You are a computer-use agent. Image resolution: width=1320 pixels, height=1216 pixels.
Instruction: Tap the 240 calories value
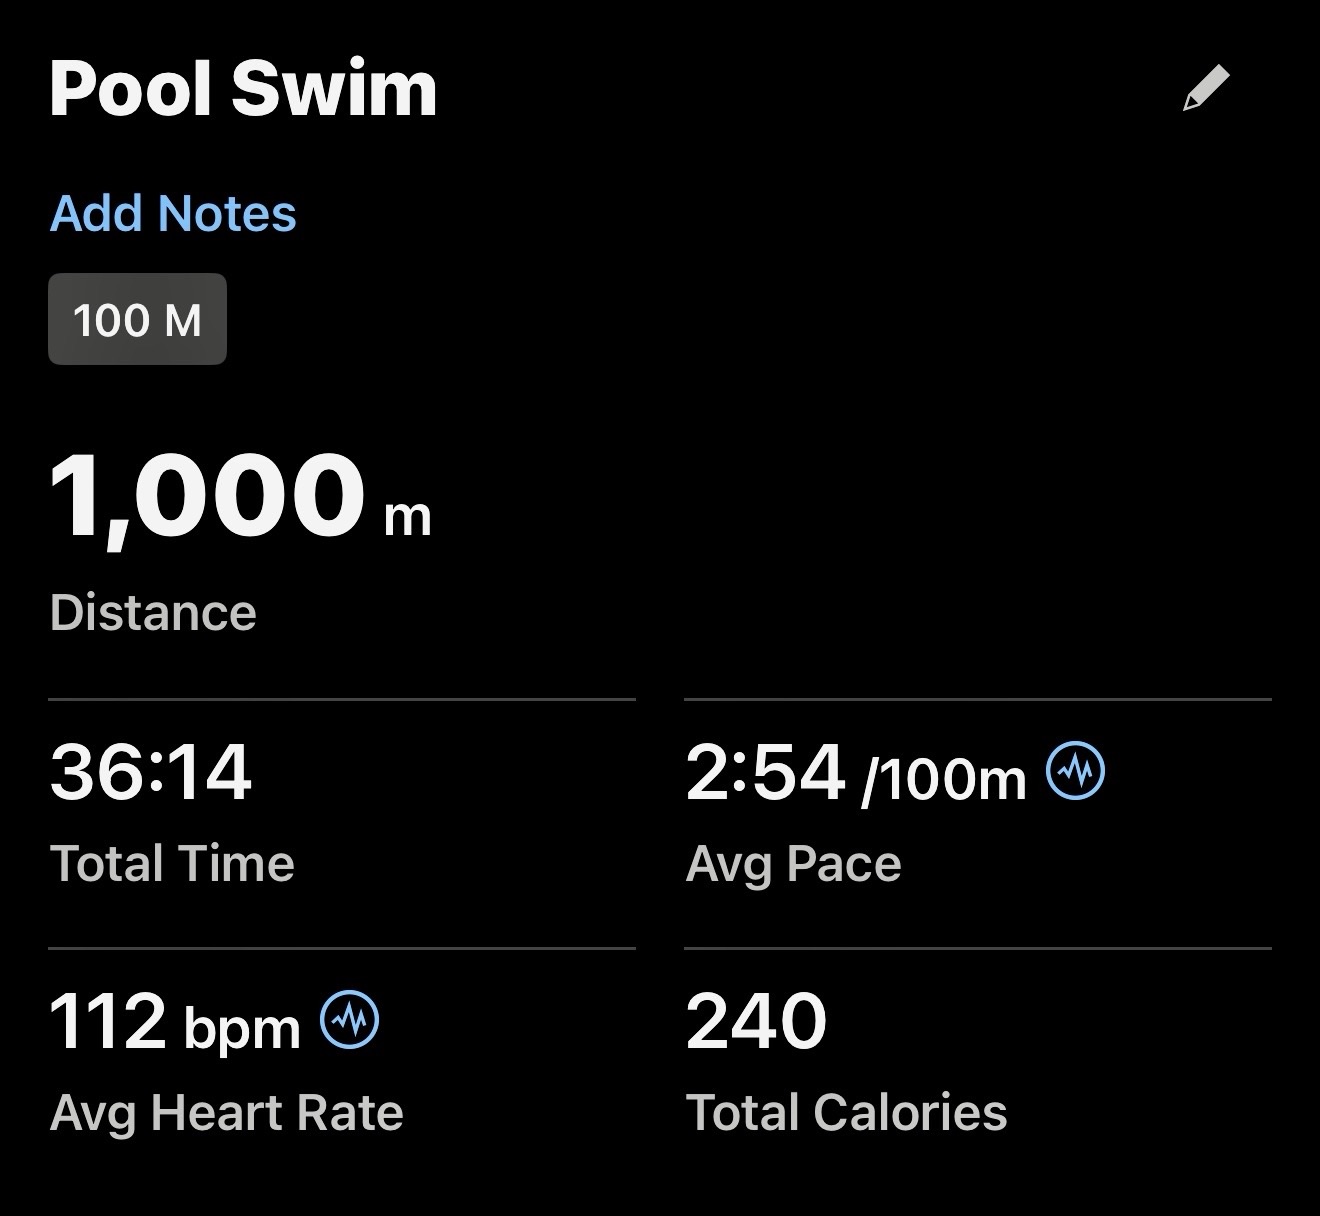756,1022
